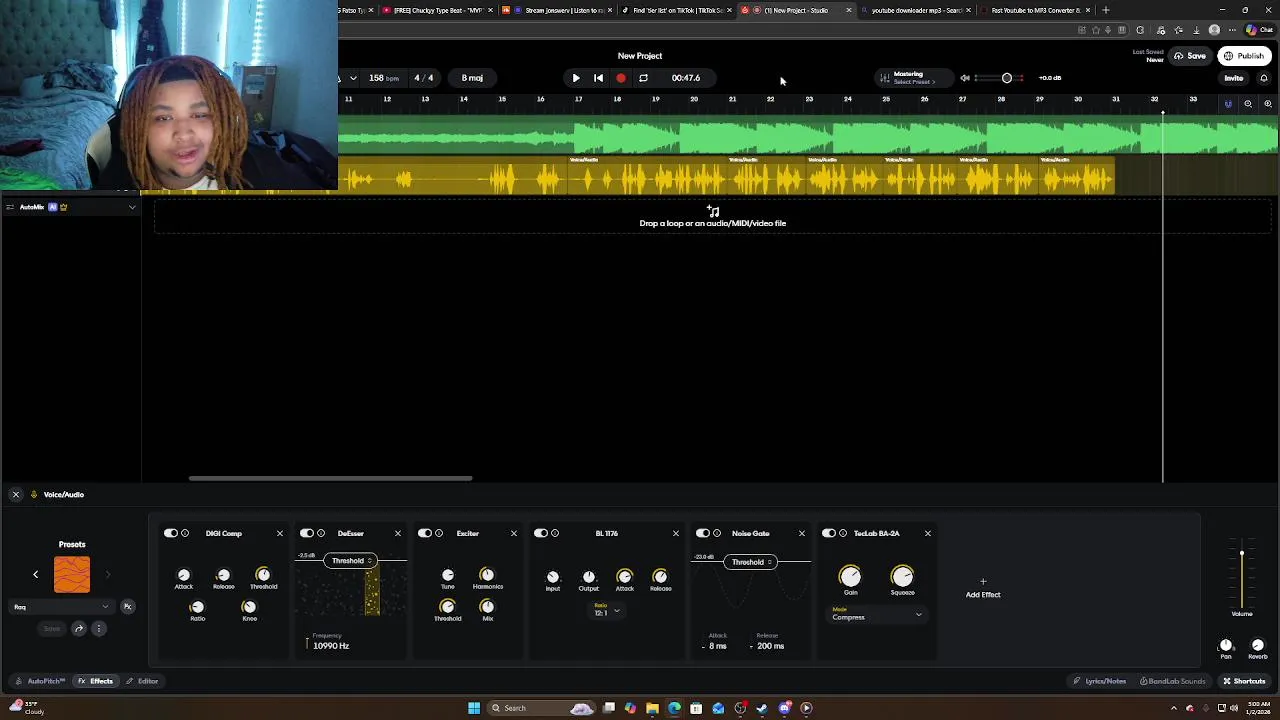The height and width of the screenshot is (720, 1280).
Task: Click the timeline zoom in magnifier
Action: point(1268,104)
